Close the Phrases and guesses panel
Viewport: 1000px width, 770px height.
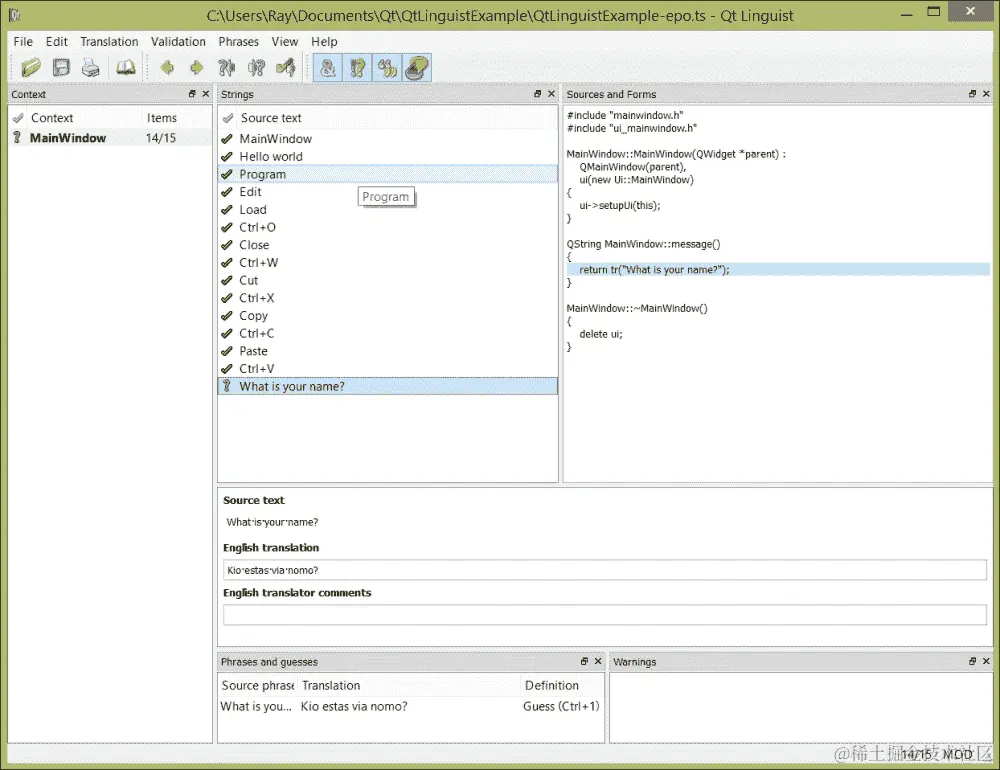coord(598,662)
